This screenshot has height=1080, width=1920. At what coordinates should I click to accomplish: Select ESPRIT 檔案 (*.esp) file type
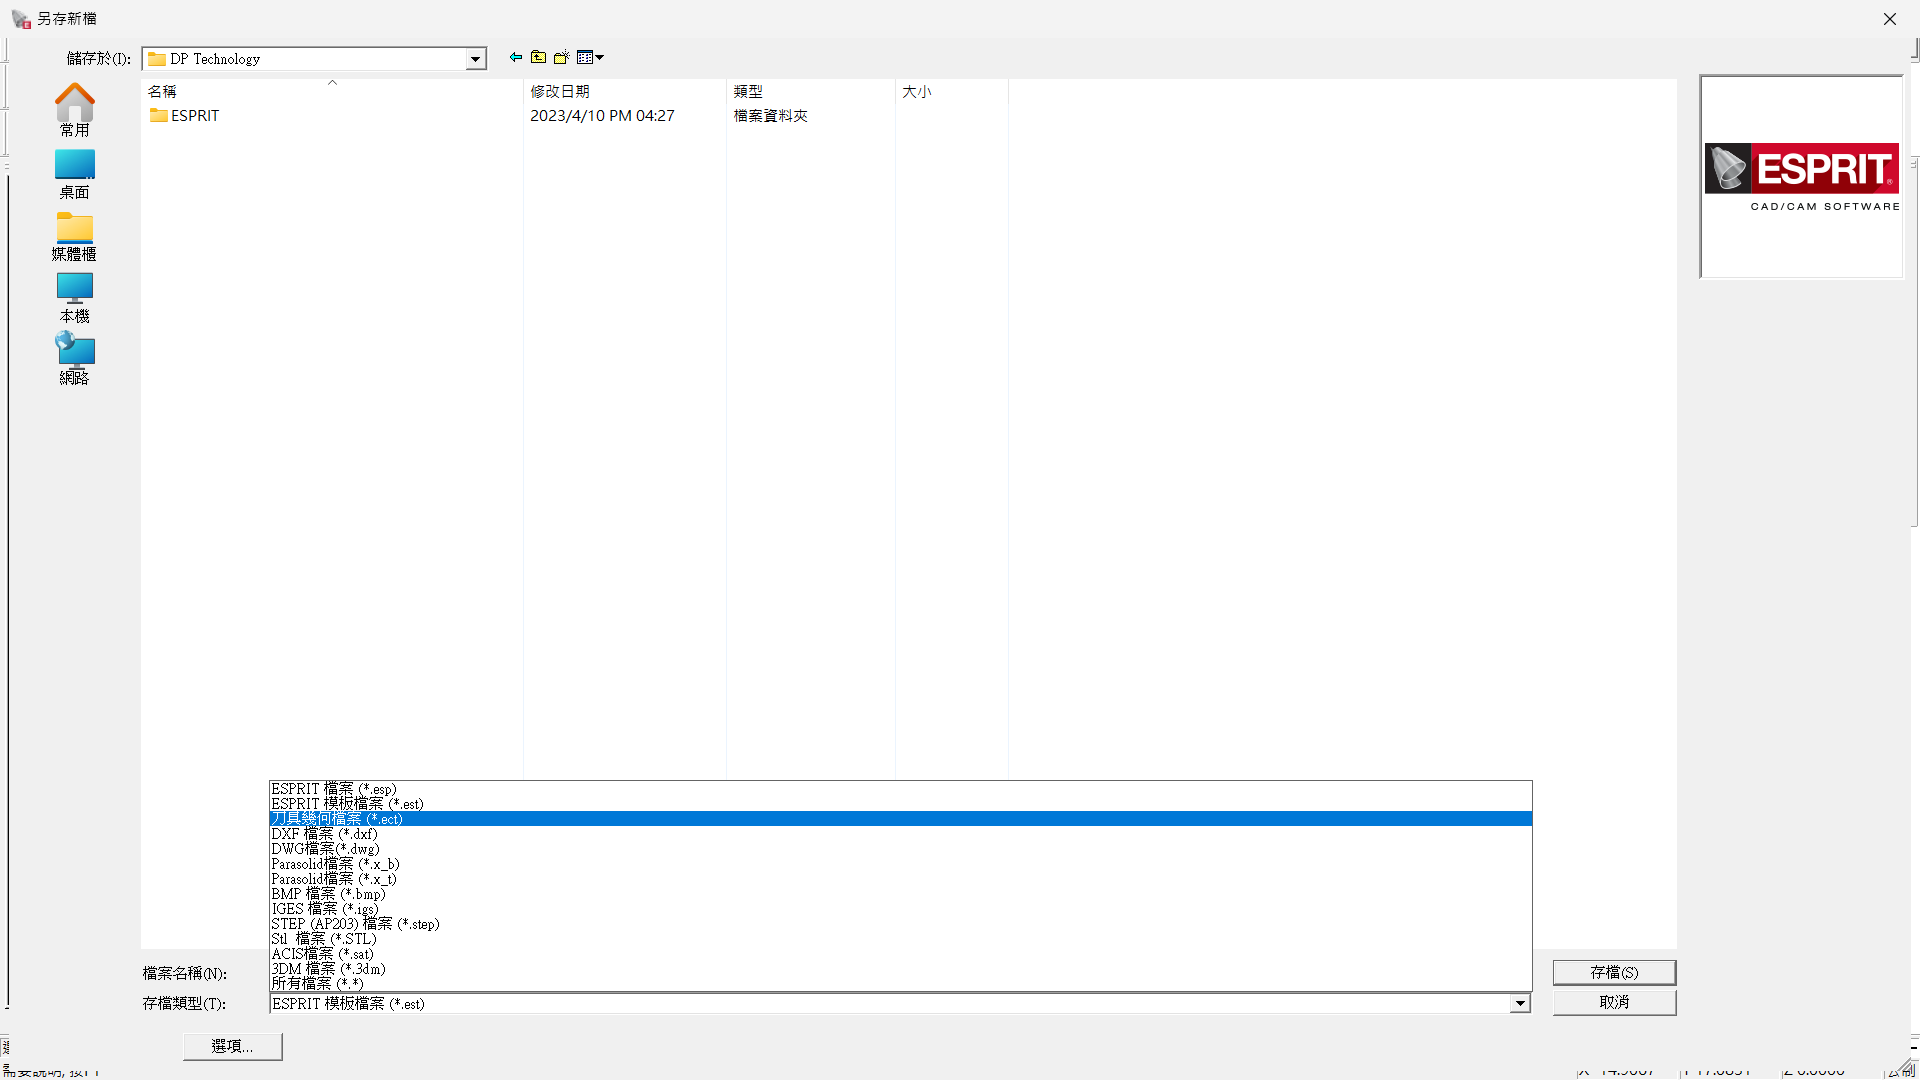pos(334,789)
